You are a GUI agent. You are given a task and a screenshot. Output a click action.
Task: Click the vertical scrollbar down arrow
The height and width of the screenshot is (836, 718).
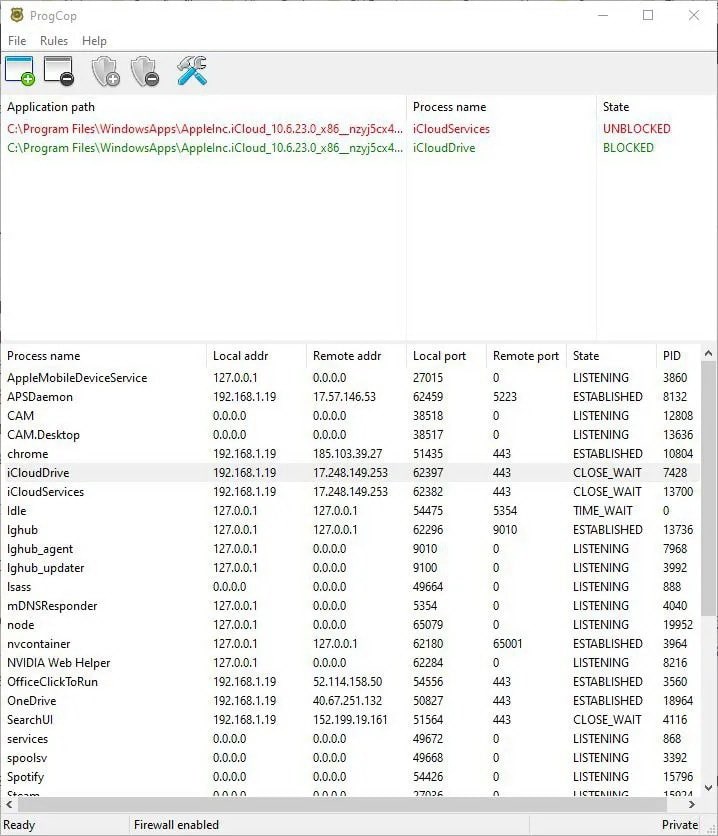(x=708, y=788)
